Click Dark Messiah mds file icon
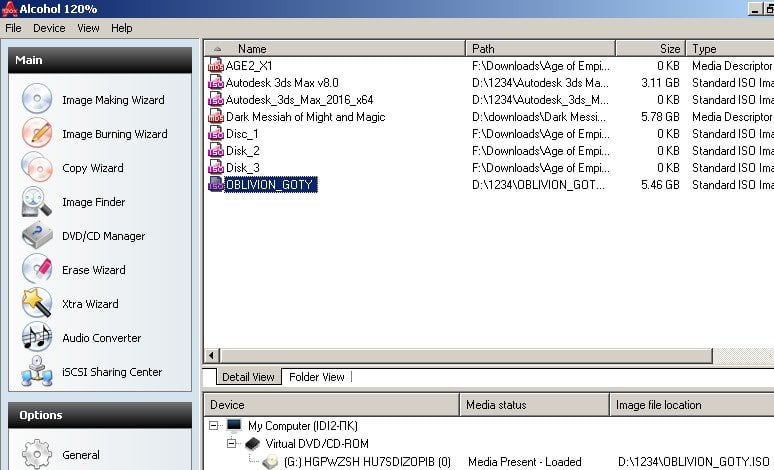The height and width of the screenshot is (470, 774). tap(216, 117)
